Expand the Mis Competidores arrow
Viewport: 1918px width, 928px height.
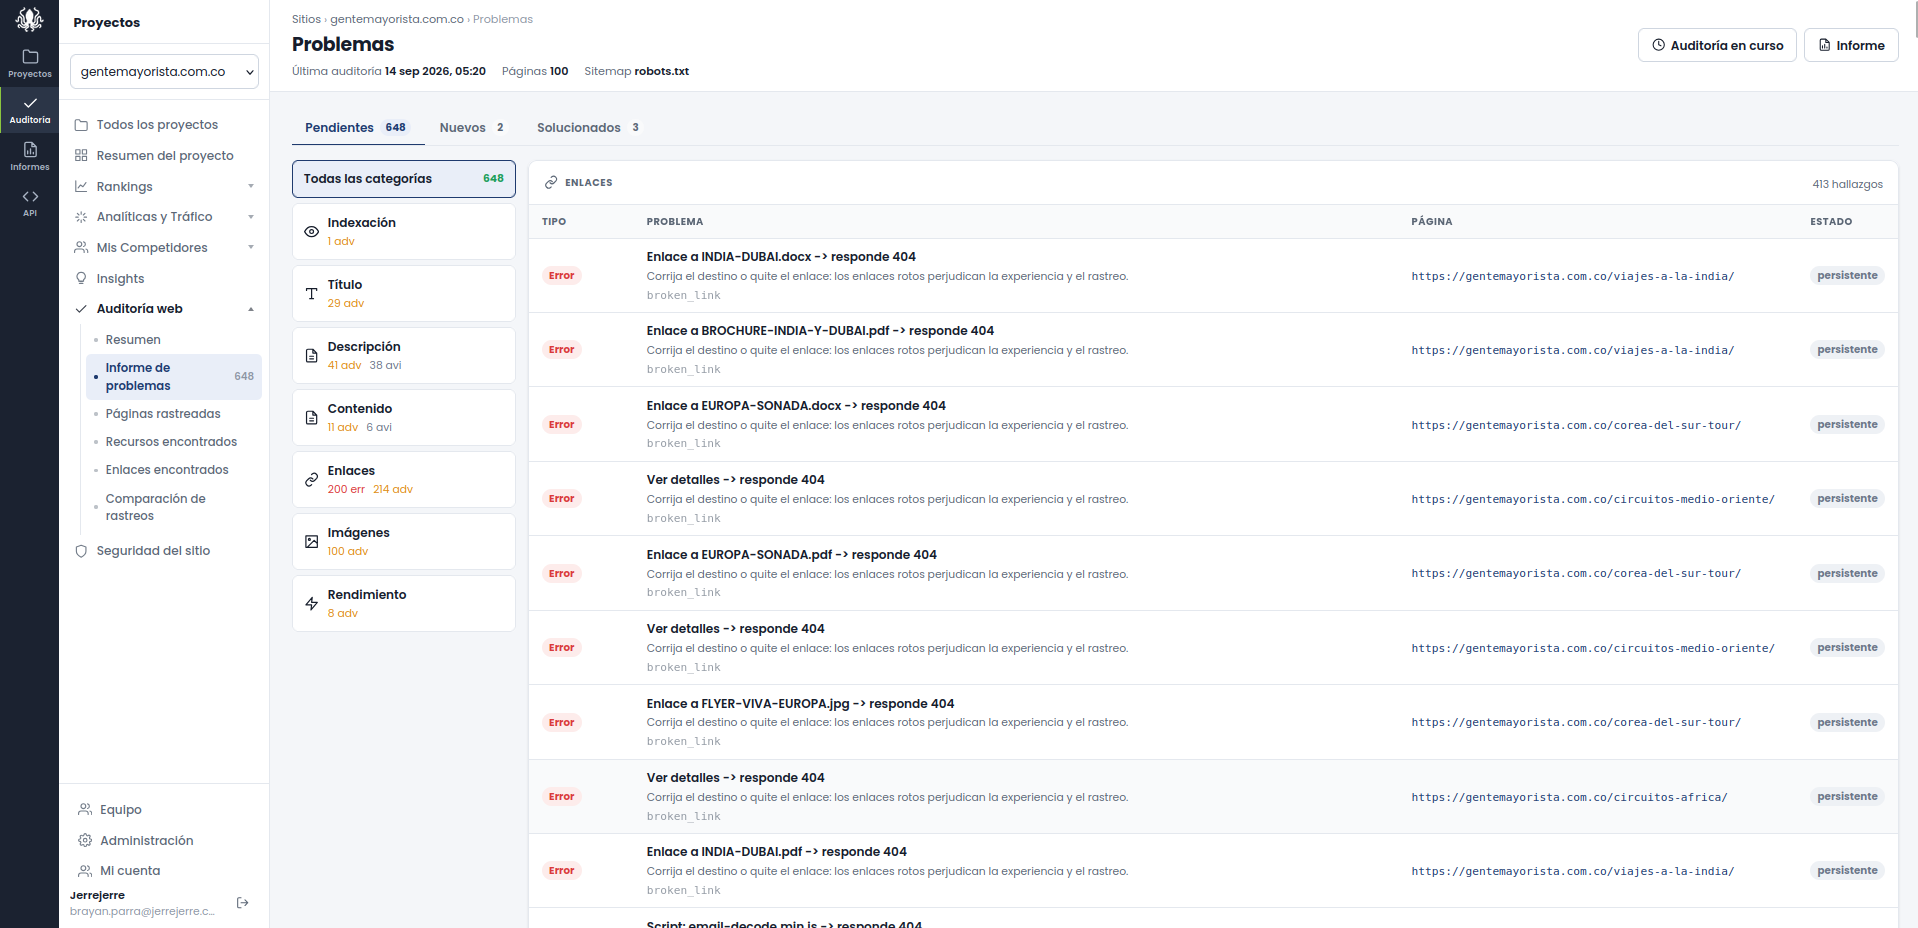[251, 248]
